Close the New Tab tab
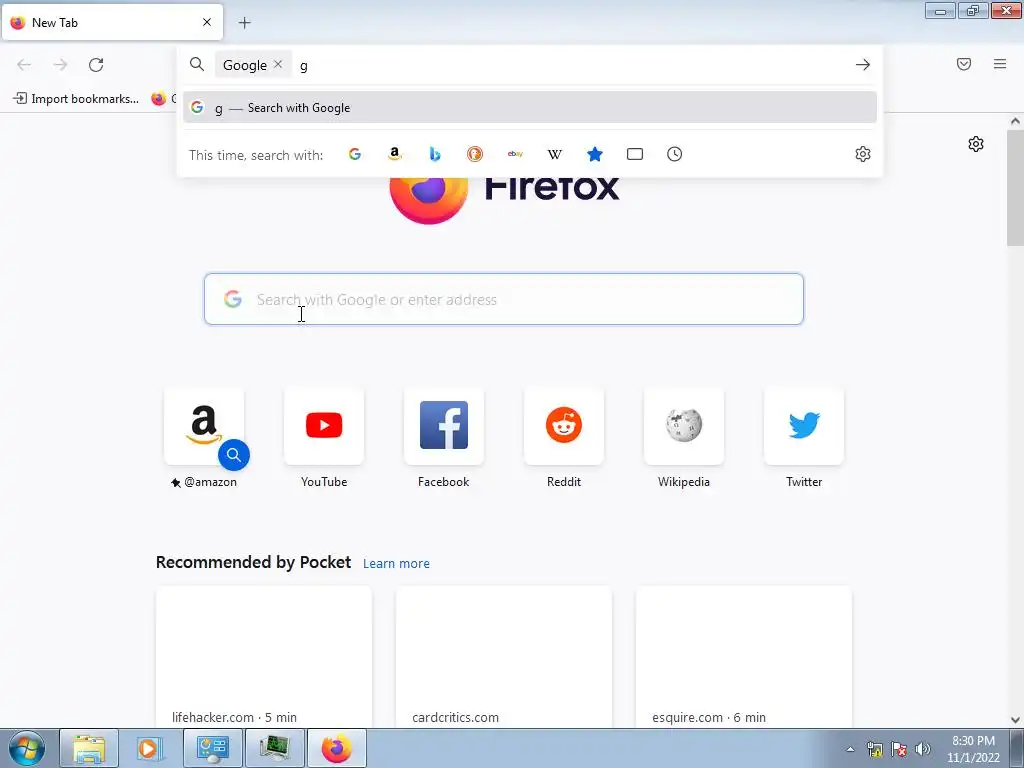The width and height of the screenshot is (1024, 768). point(207,22)
